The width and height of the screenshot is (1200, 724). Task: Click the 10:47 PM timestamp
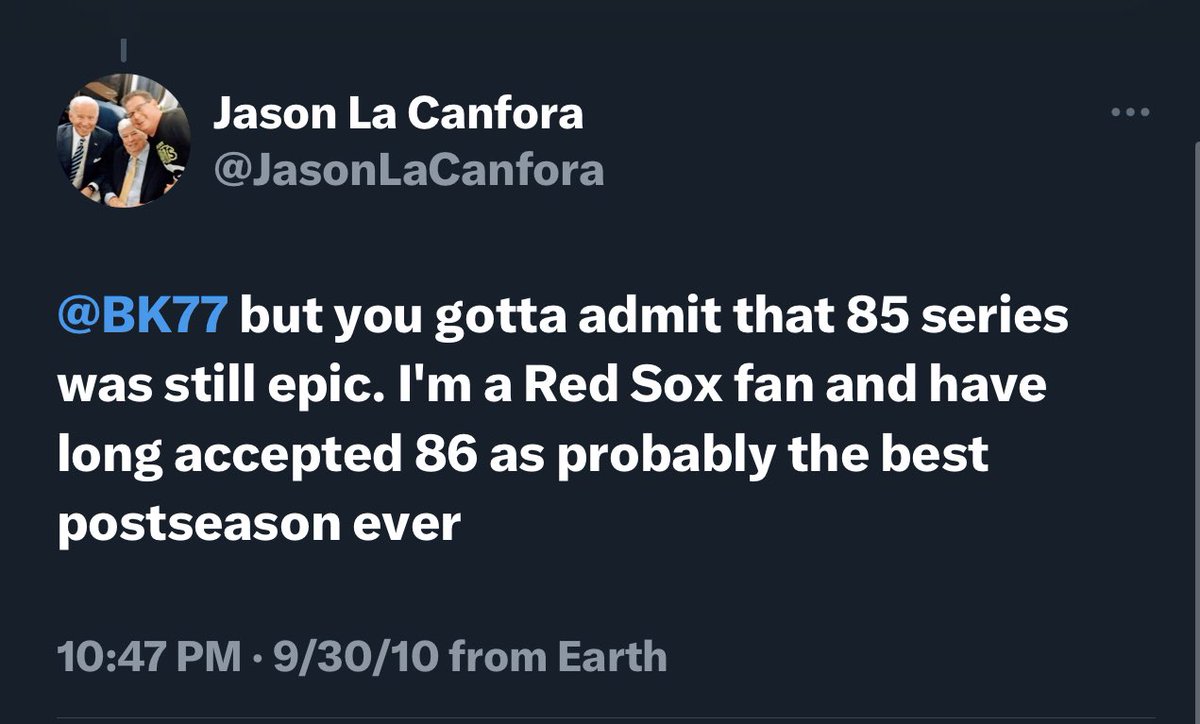pos(149,656)
